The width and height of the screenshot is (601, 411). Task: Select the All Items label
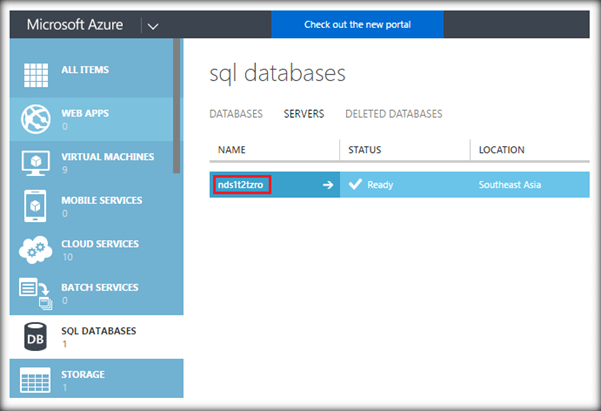coord(85,70)
